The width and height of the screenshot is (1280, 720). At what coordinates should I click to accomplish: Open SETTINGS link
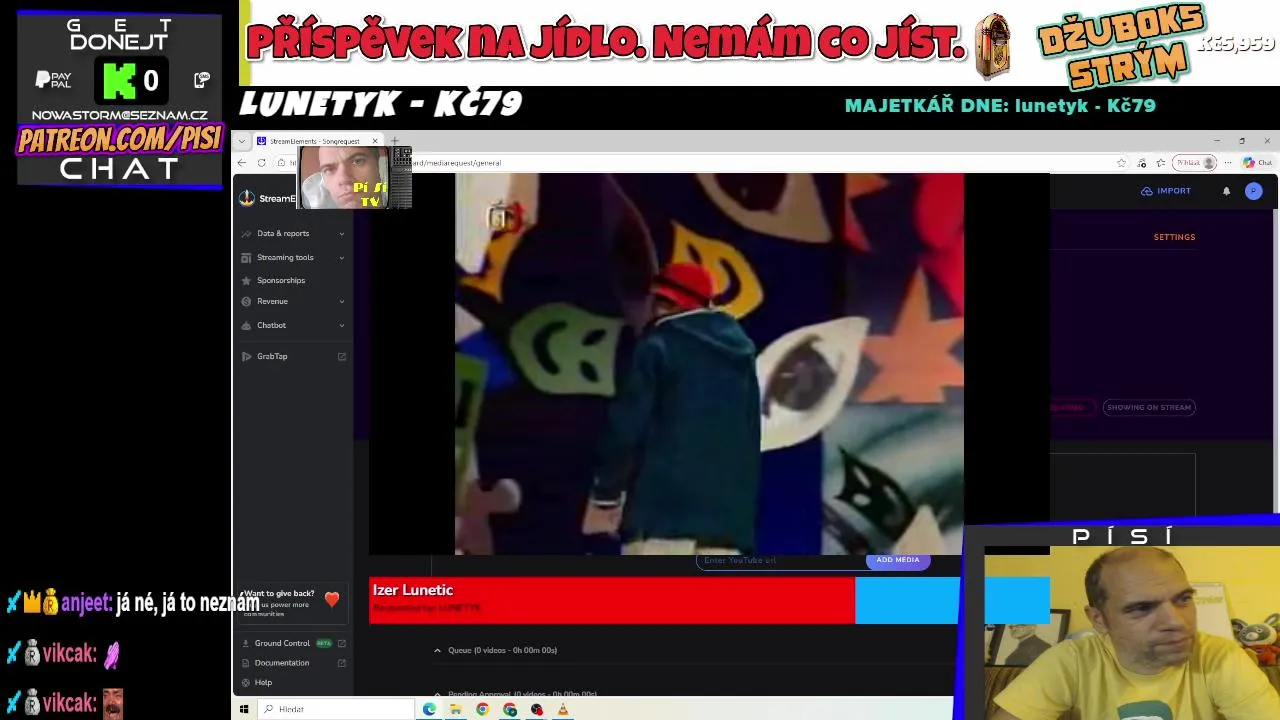[1175, 238]
